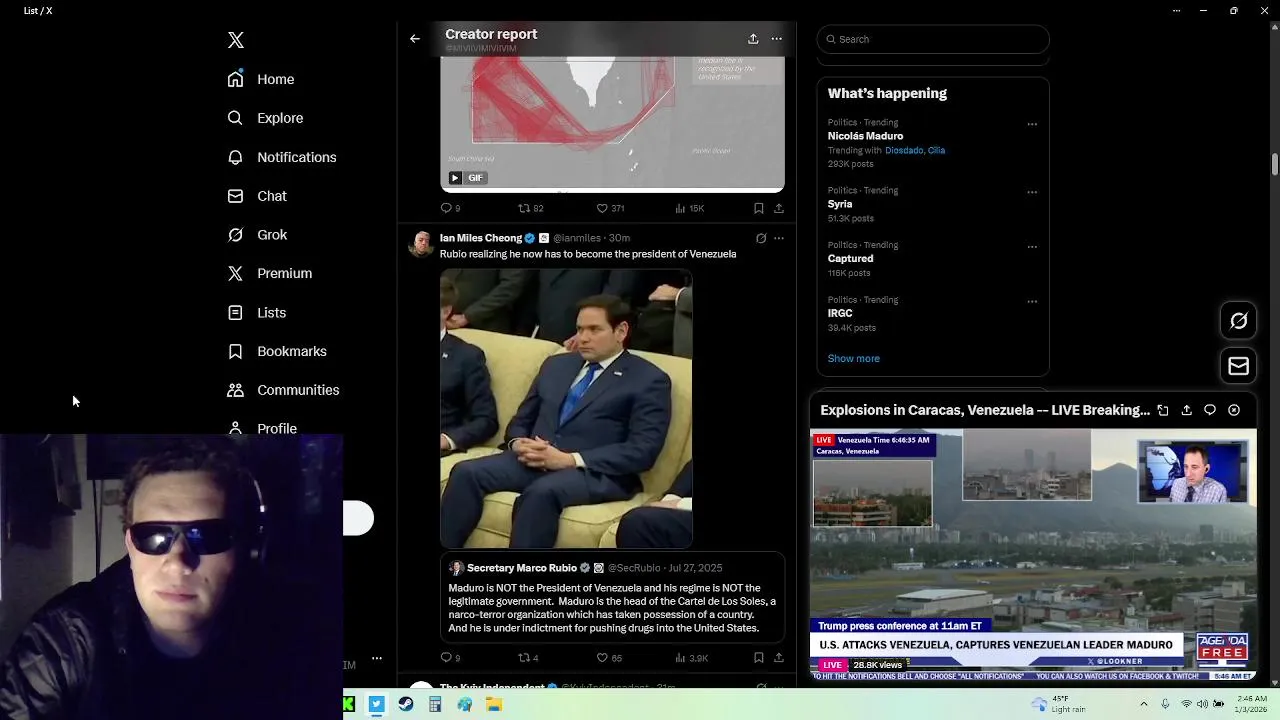Open the Explore page
1280x720 pixels.
(x=264, y=118)
